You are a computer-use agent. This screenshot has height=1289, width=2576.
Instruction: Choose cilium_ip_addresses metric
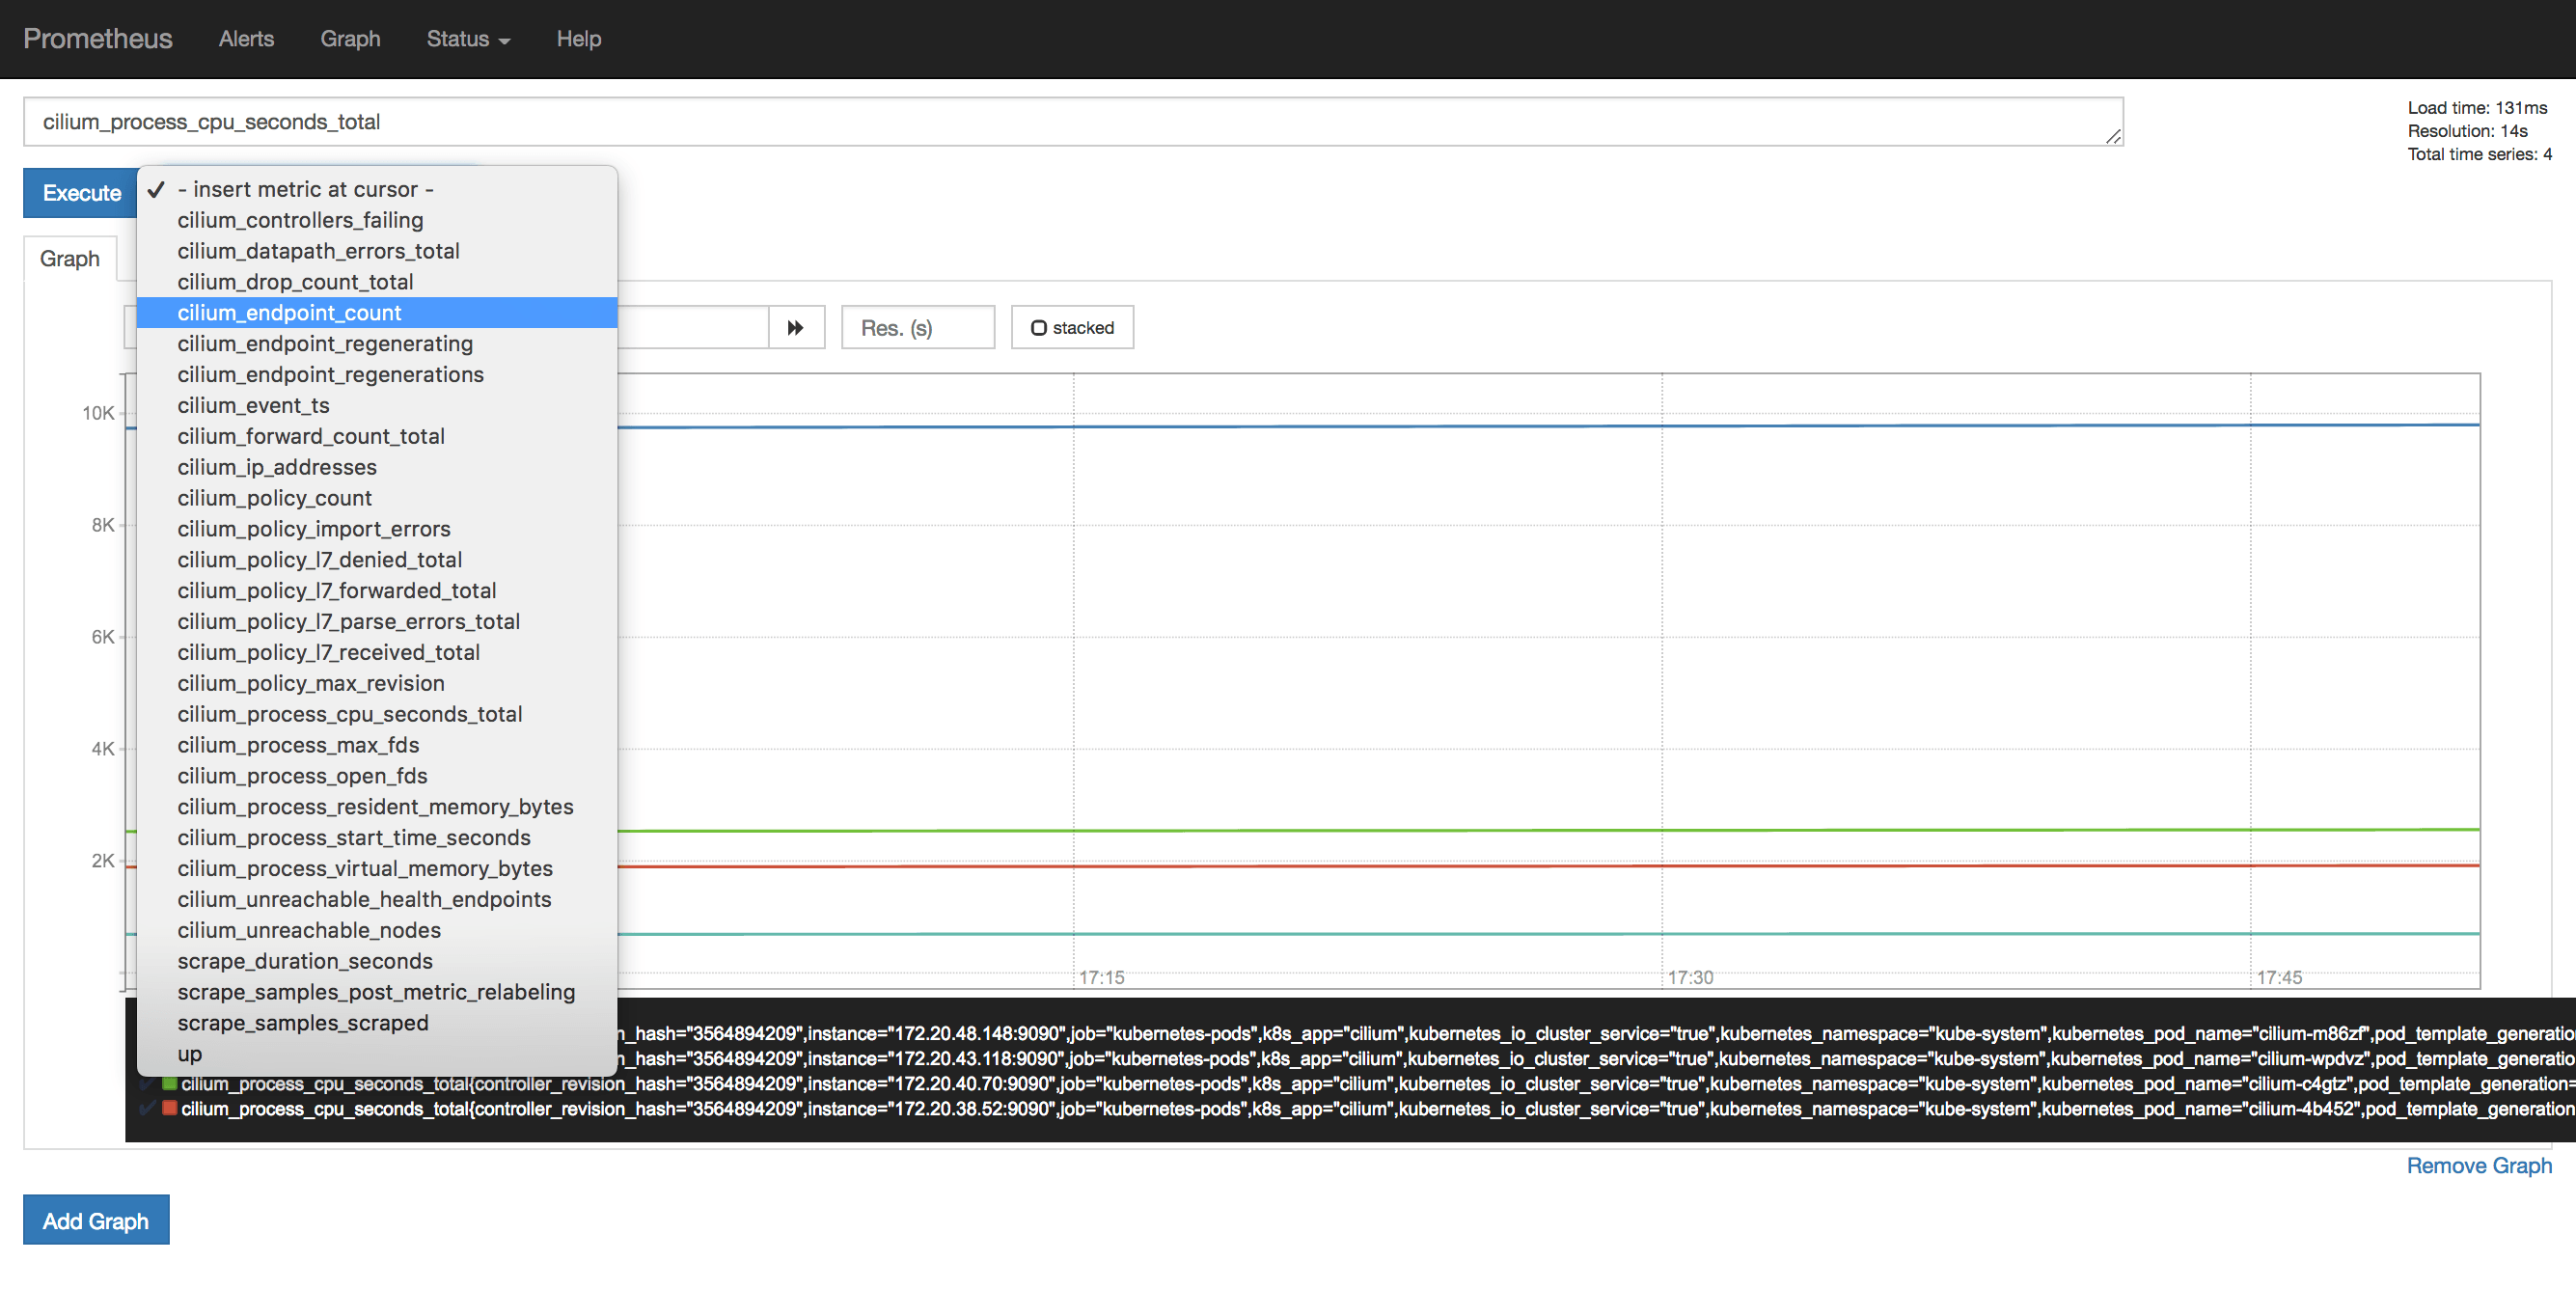tap(377, 468)
